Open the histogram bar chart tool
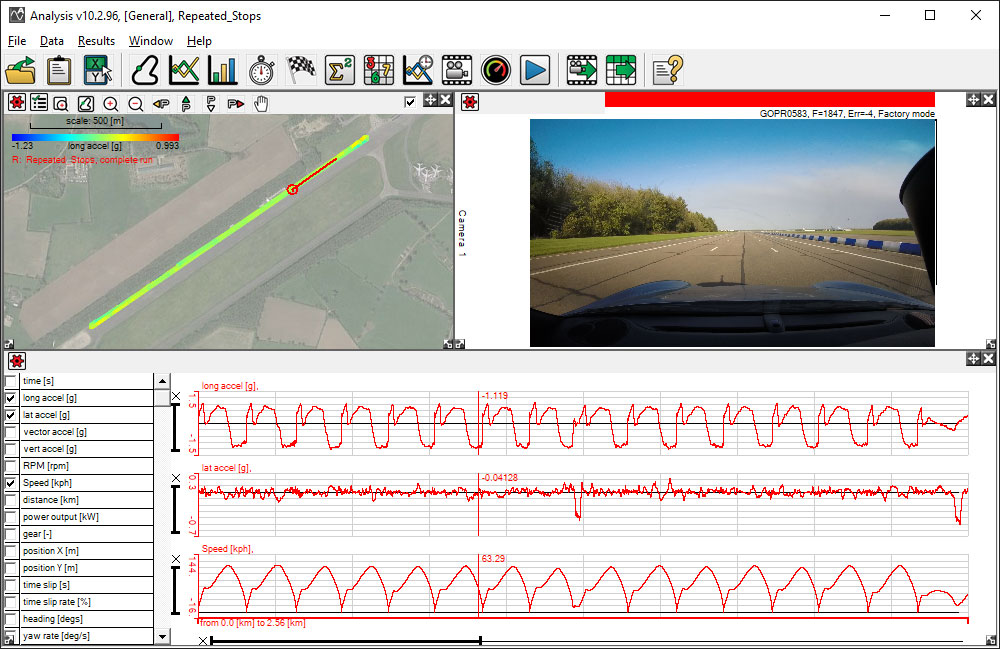 [220, 70]
